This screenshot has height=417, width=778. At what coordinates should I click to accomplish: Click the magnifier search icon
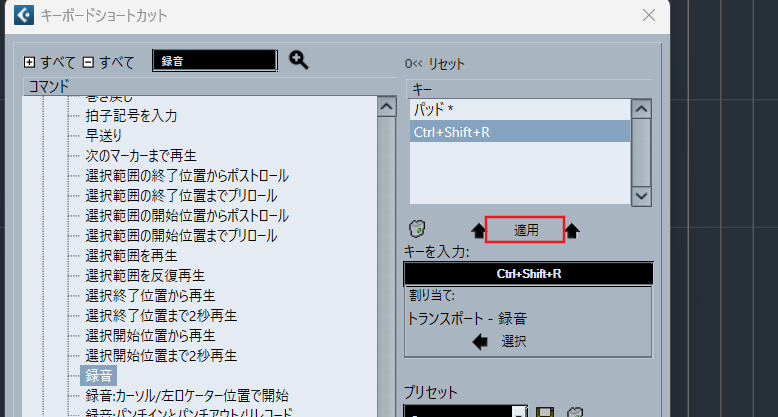coord(299,60)
